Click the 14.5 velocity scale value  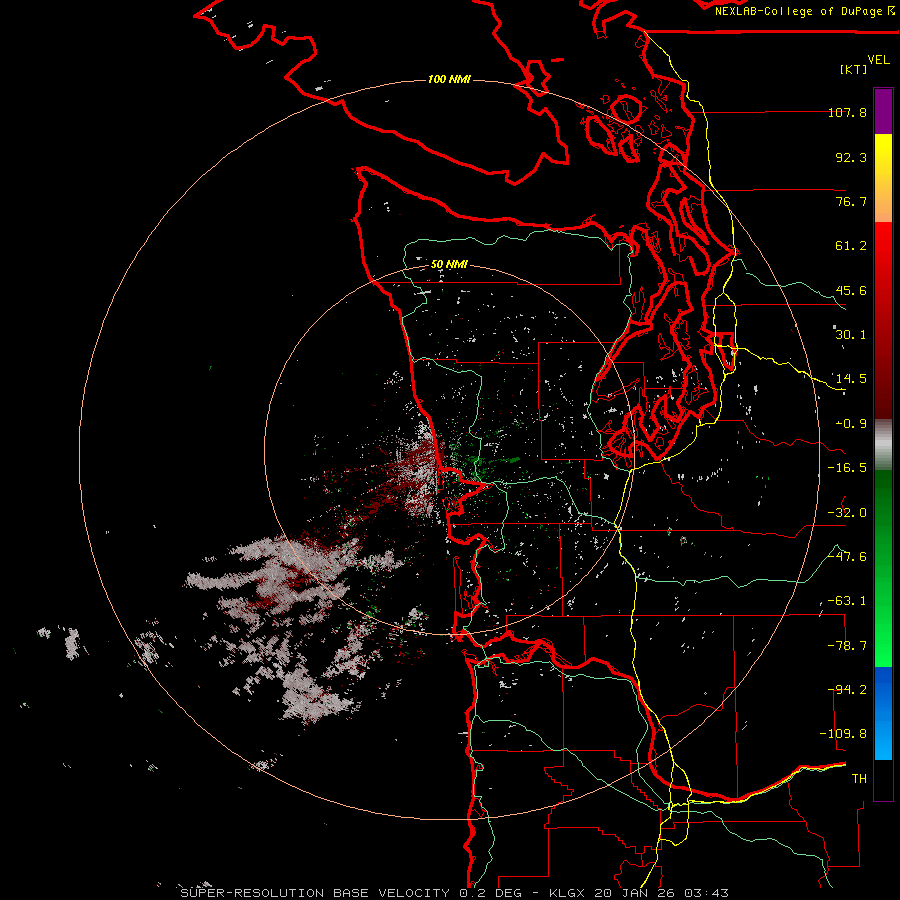click(x=851, y=379)
